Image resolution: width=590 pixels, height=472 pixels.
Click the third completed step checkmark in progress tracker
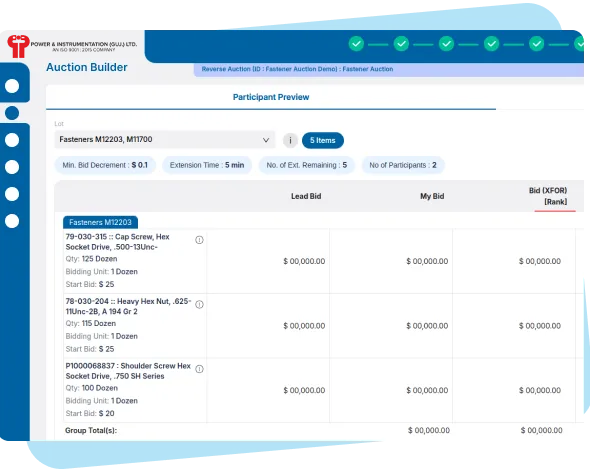pyautogui.click(x=446, y=44)
